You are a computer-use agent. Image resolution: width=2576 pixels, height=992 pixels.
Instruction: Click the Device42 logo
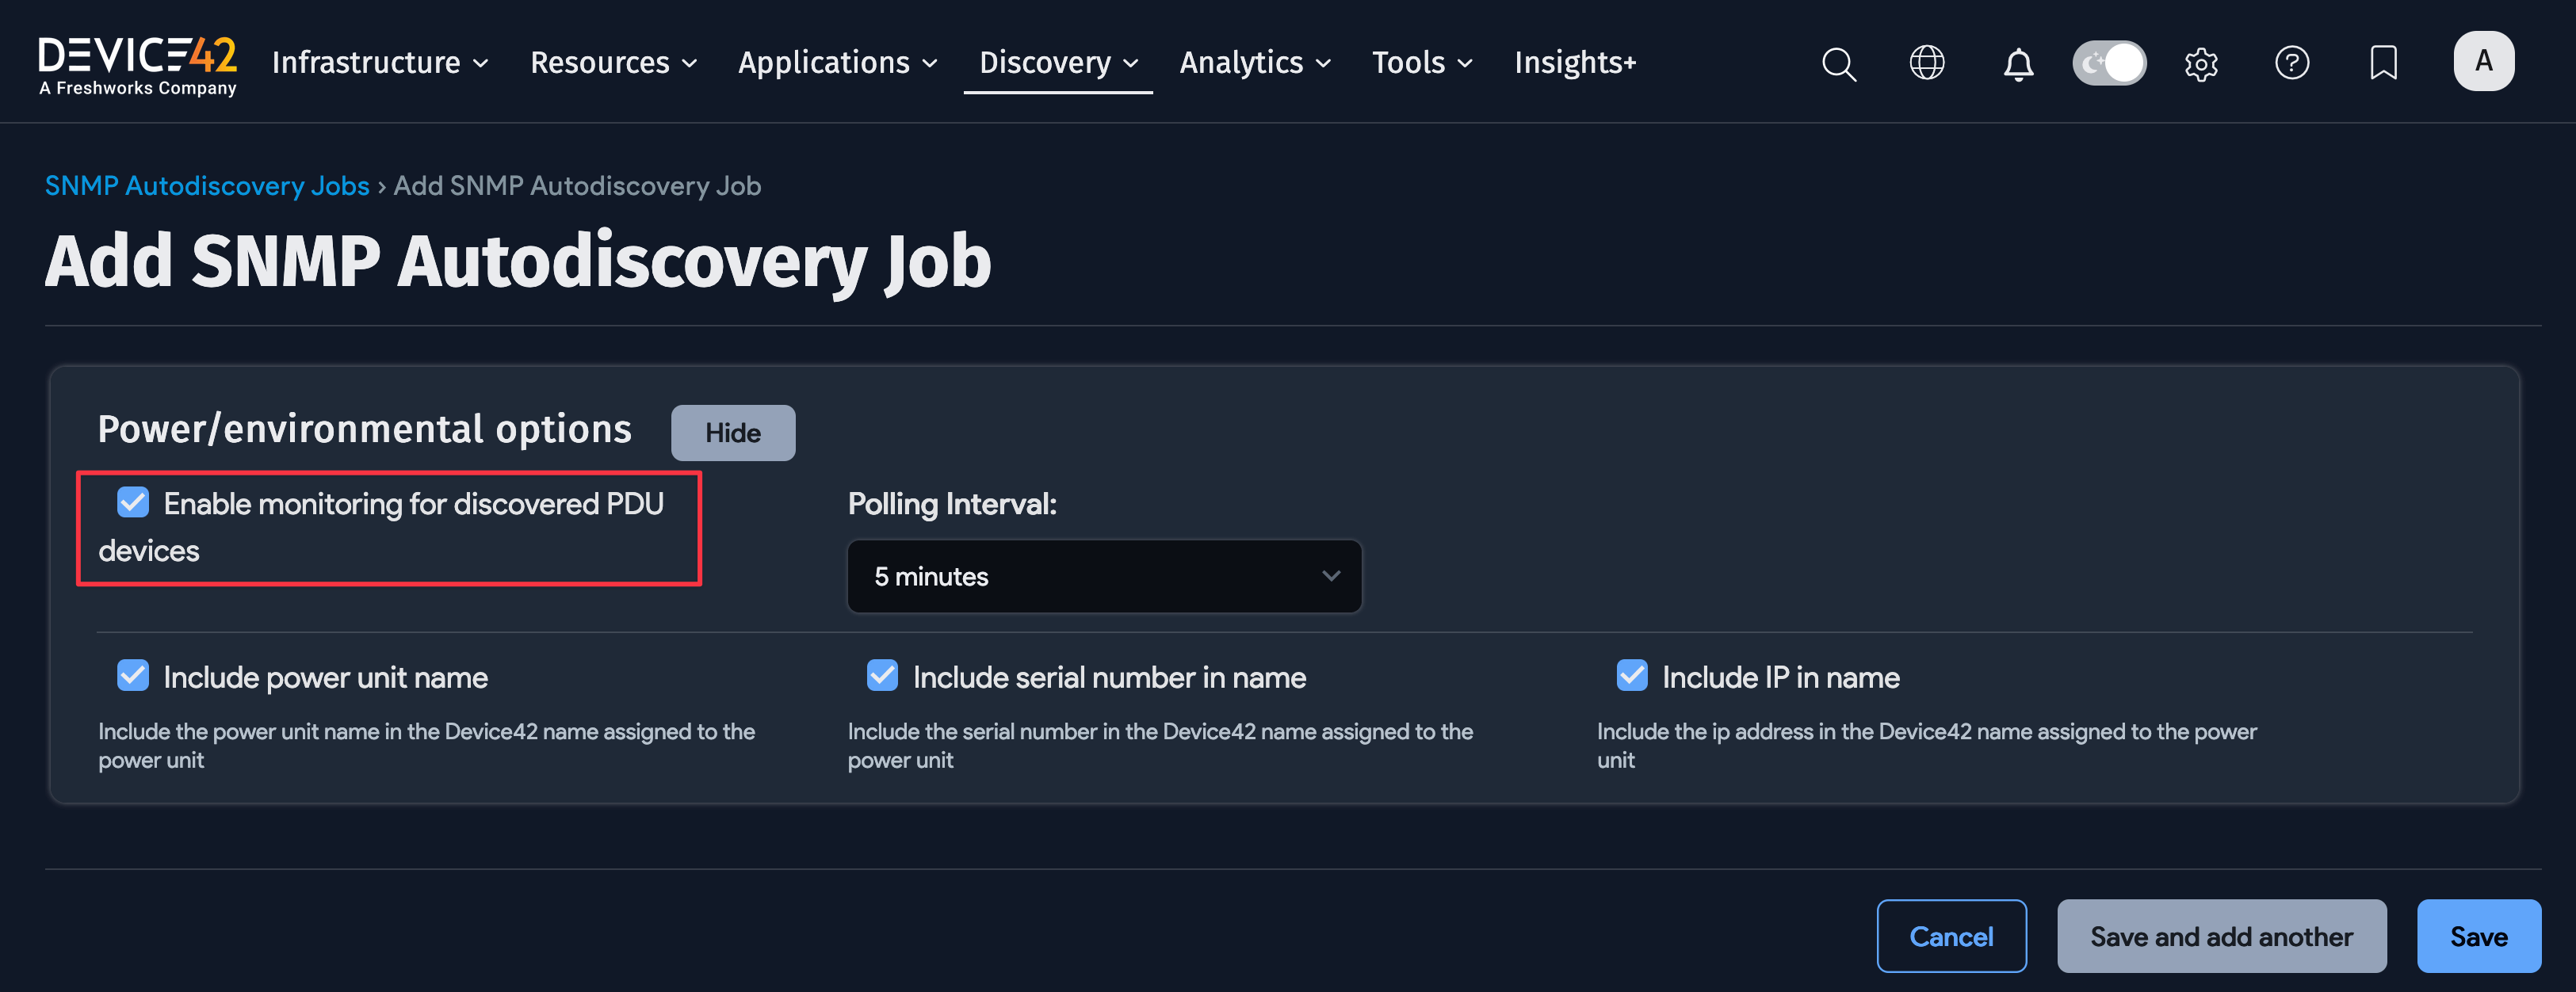point(137,60)
